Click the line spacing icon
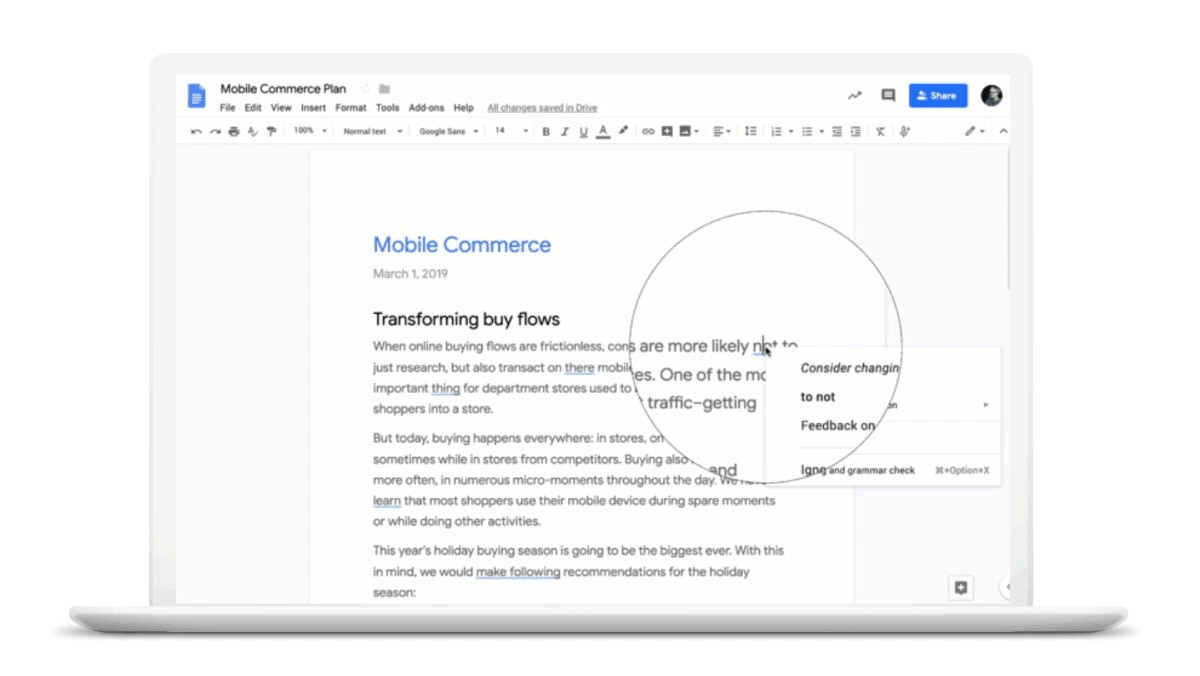Viewport: 1200px width, 676px height. 751,132
